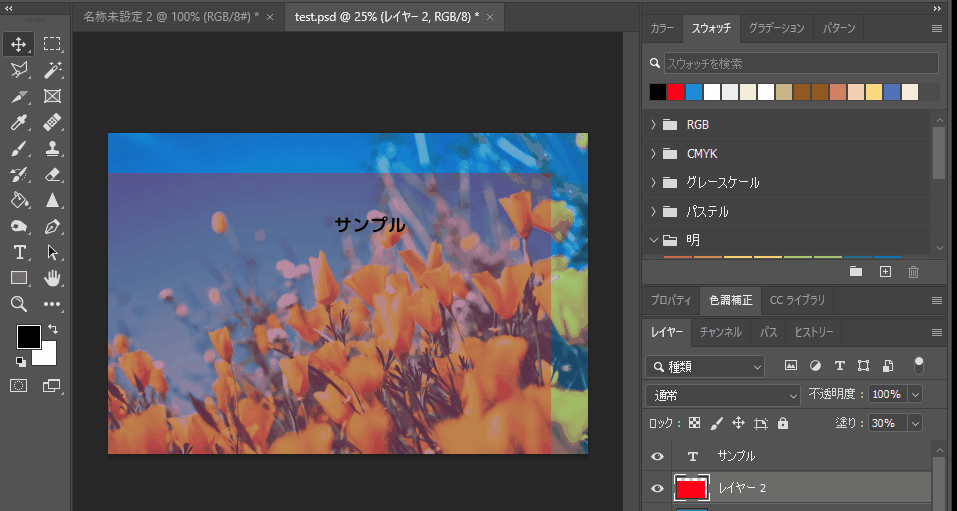Change the screen mode icon

(52, 386)
